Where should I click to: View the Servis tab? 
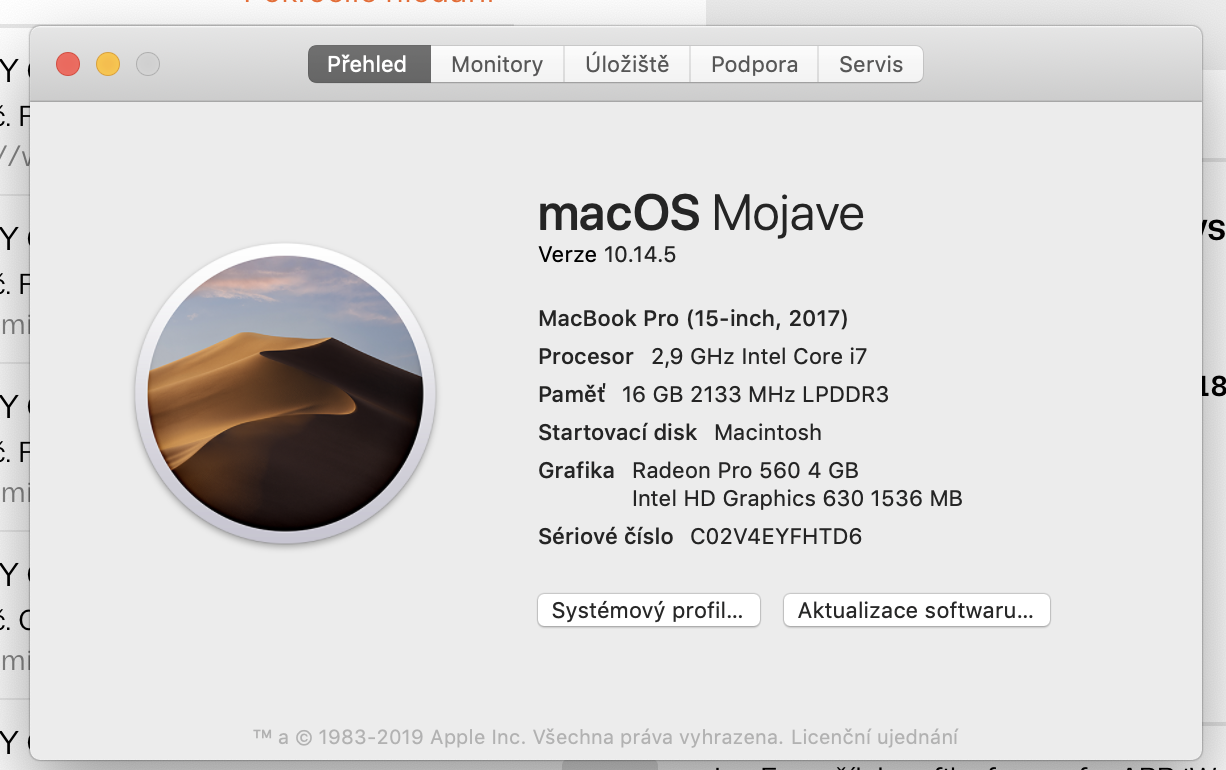[x=869, y=63]
